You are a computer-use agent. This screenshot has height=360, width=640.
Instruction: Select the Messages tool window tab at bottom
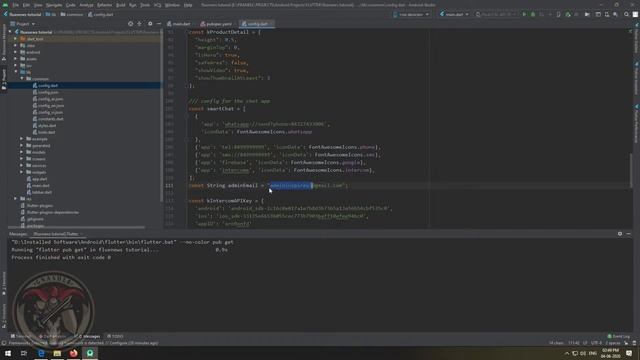pos(89,336)
